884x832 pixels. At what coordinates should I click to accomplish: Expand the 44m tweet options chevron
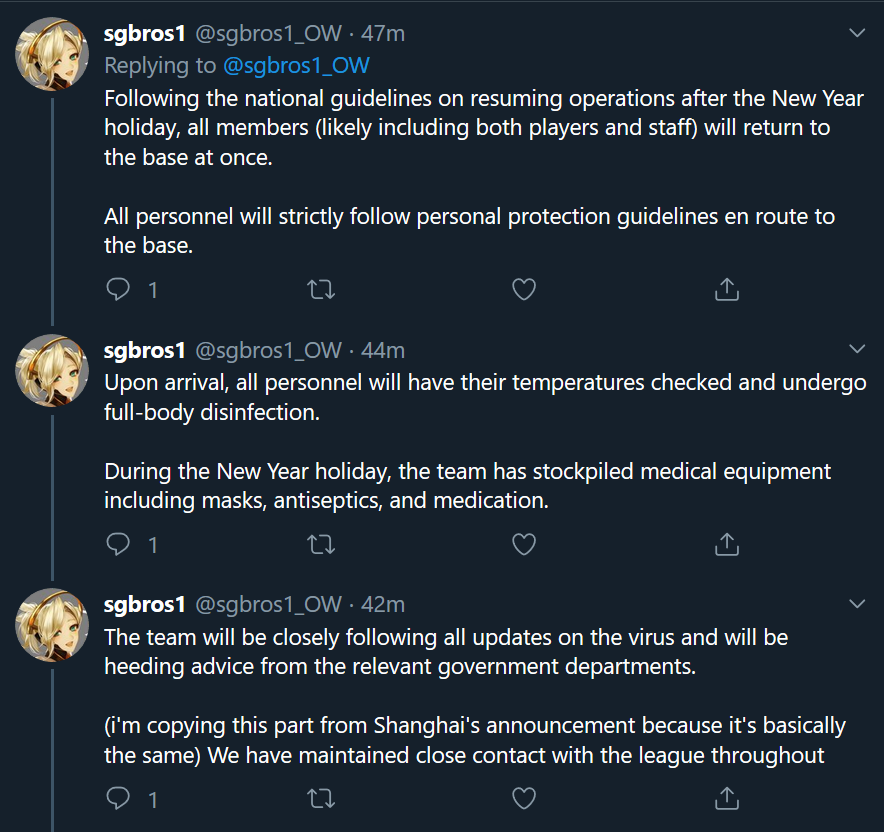(857, 349)
